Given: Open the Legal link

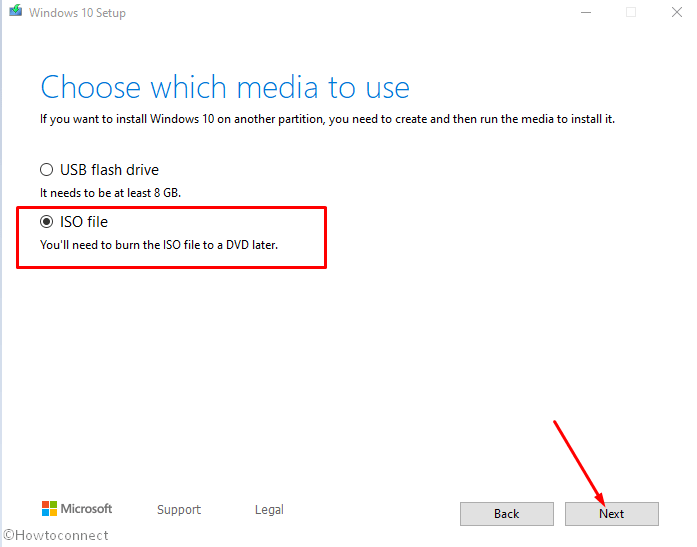Looking at the screenshot, I should [x=269, y=509].
